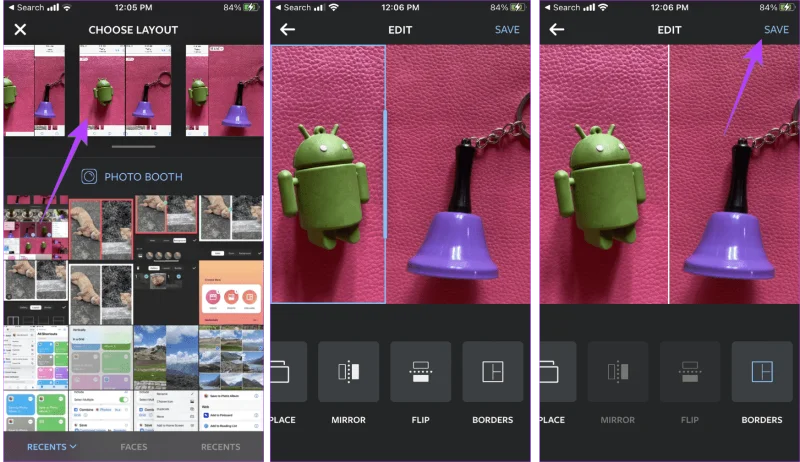Tap the active MIRROR tool on second screen
Image resolution: width=800 pixels, height=462 pixels.
coord(348,372)
